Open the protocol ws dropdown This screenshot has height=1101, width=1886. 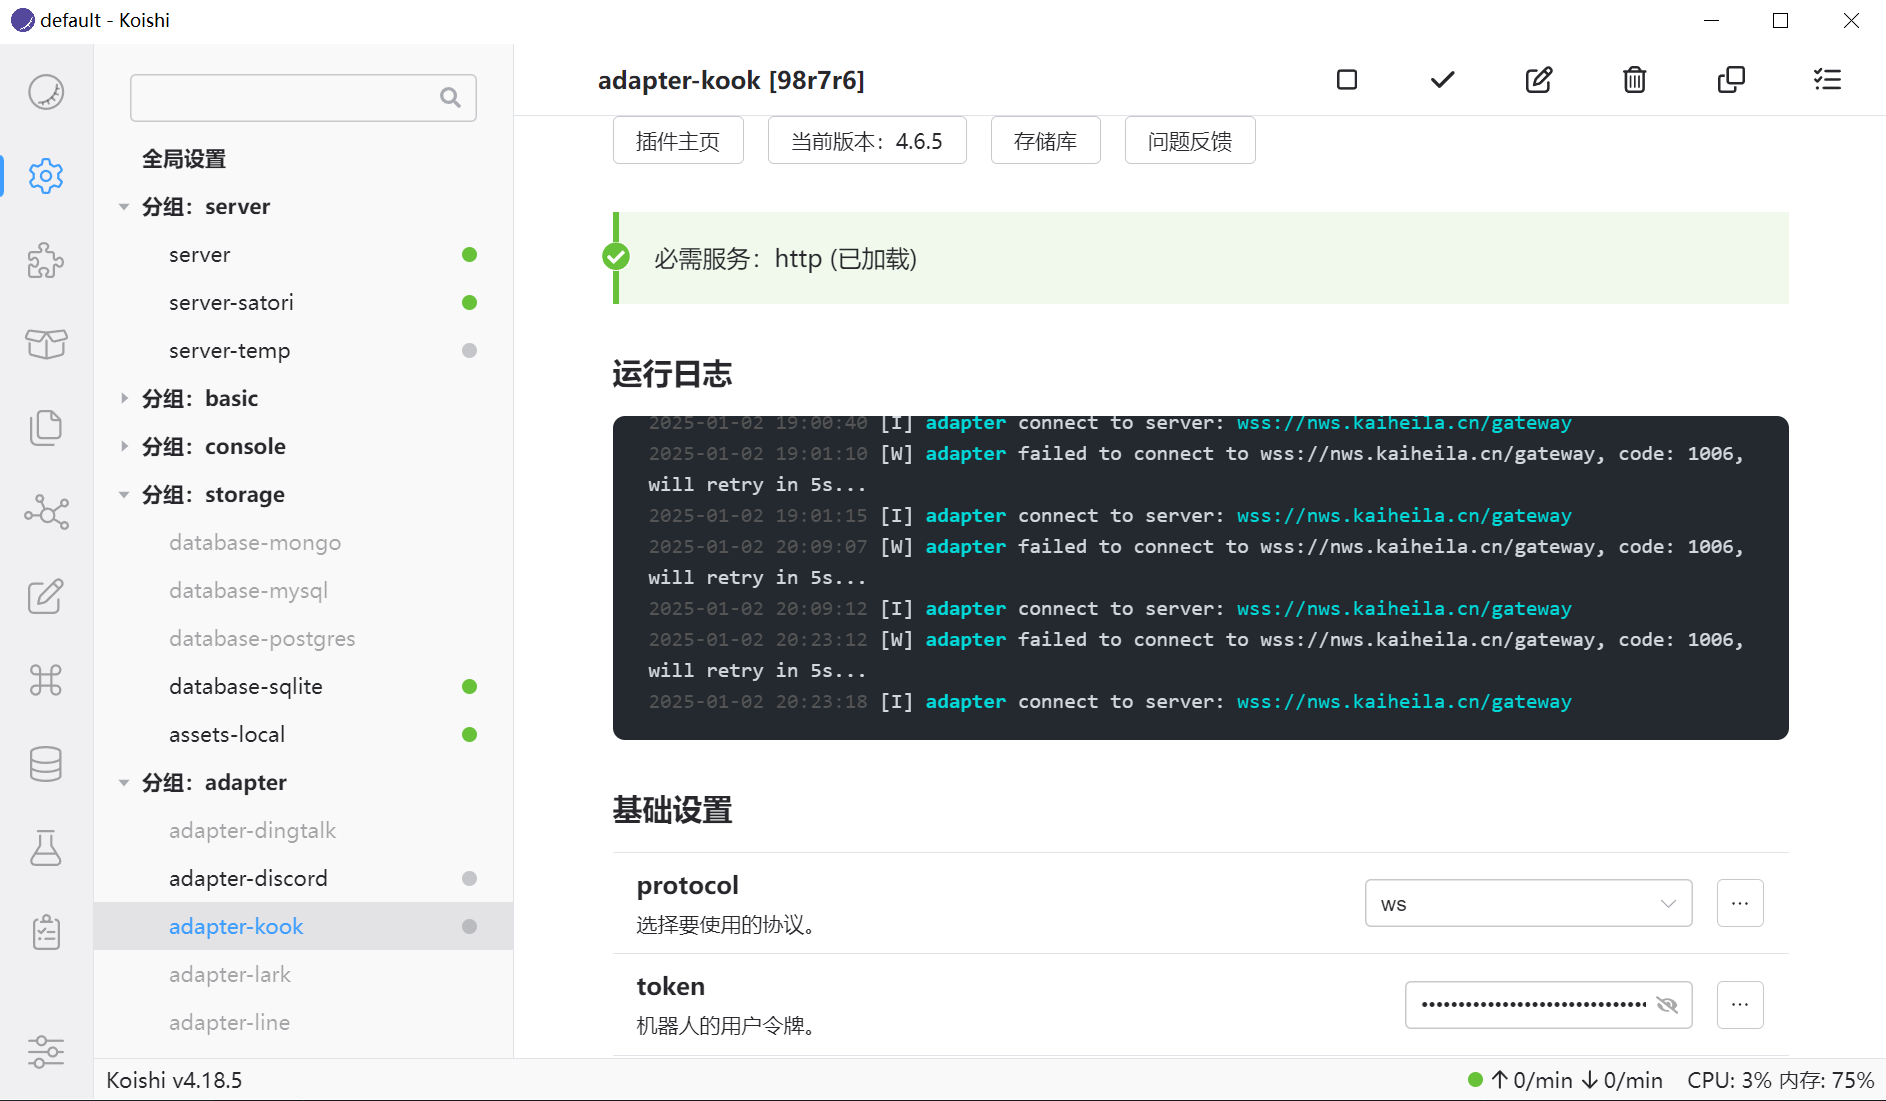[1528, 903]
